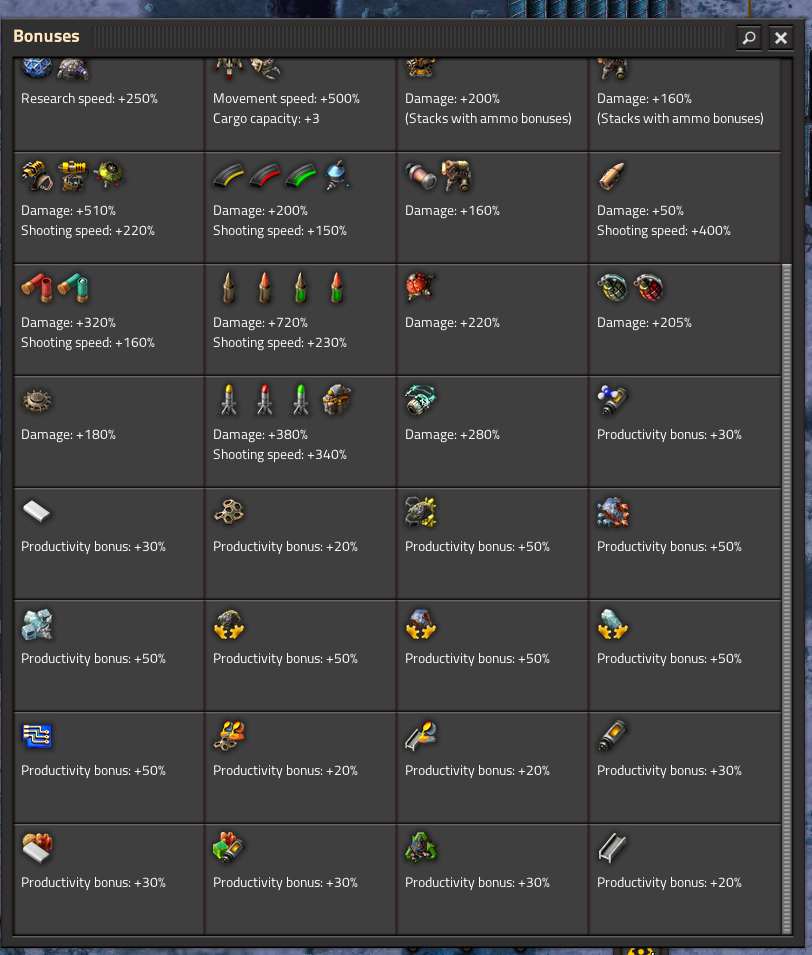Click the red shotgun shell icon
The height and width of the screenshot is (955, 812).
36,287
